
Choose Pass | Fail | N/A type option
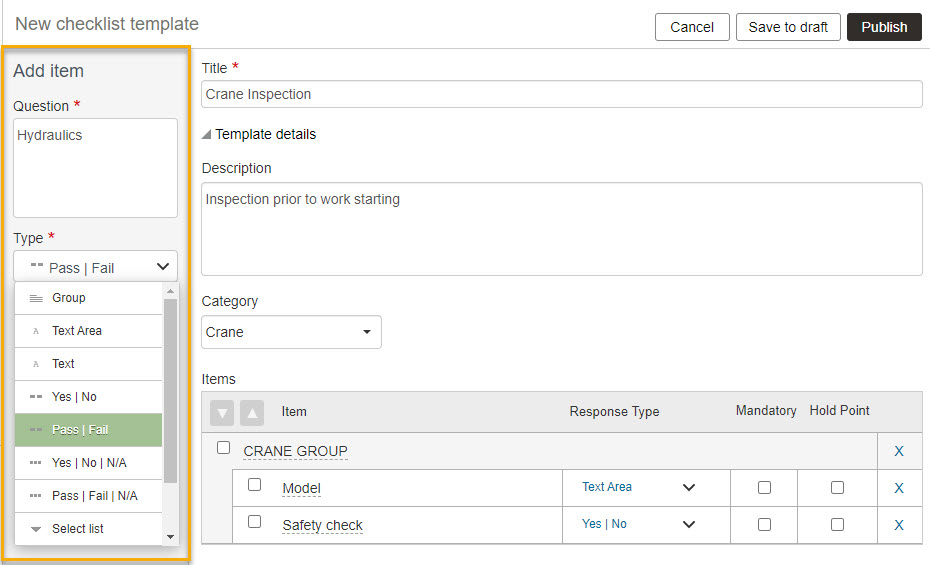click(x=88, y=496)
